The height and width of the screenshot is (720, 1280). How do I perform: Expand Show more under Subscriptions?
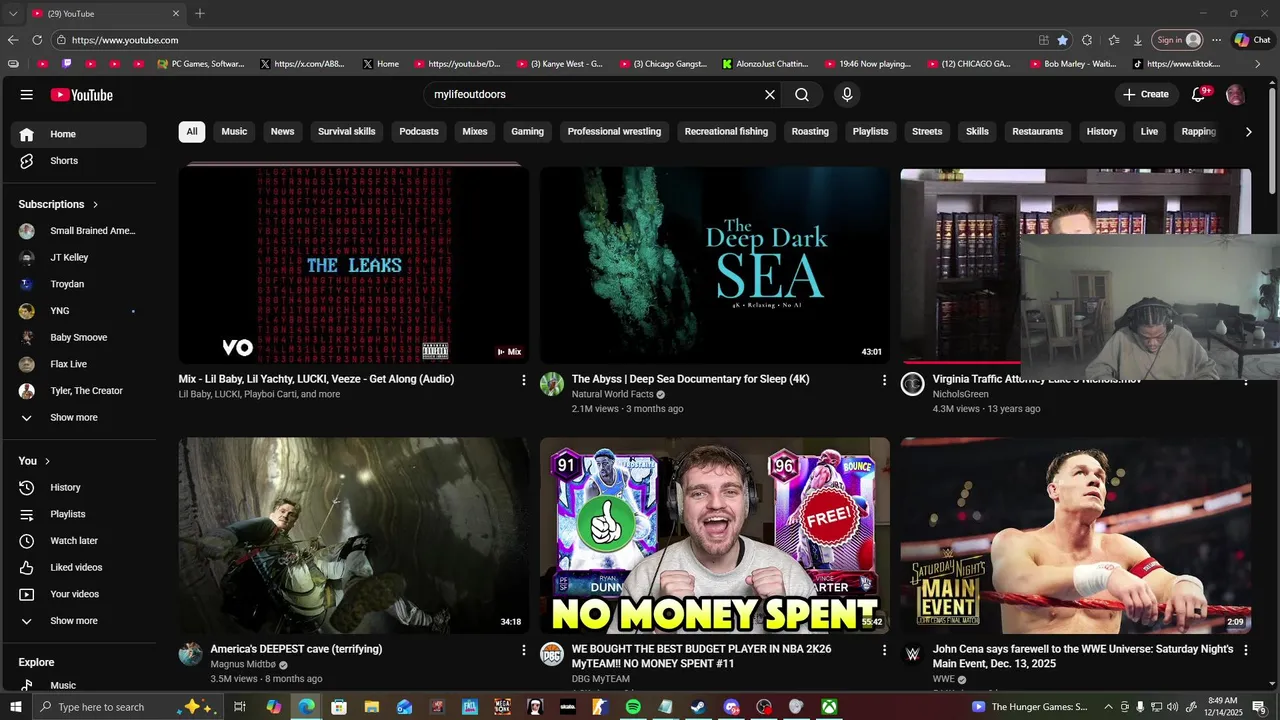pos(78,418)
